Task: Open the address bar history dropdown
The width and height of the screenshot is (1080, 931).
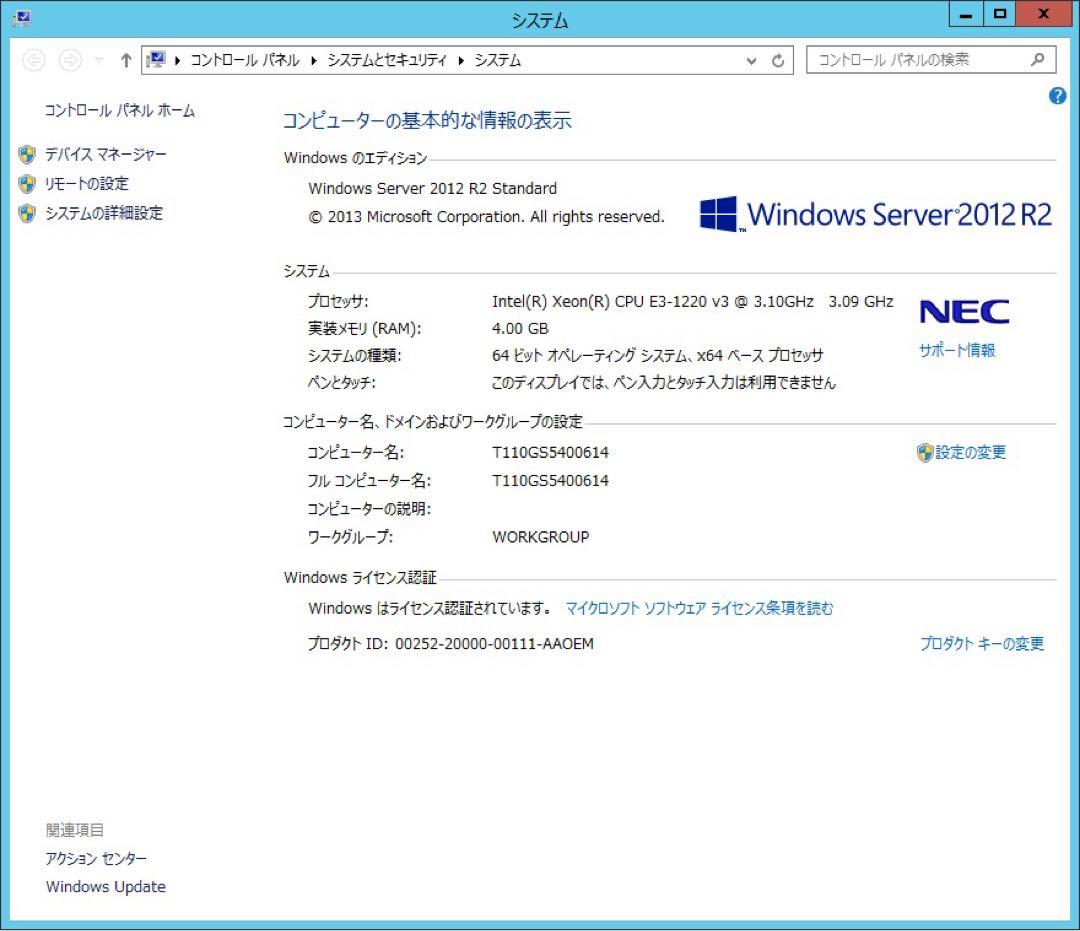Action: click(751, 60)
